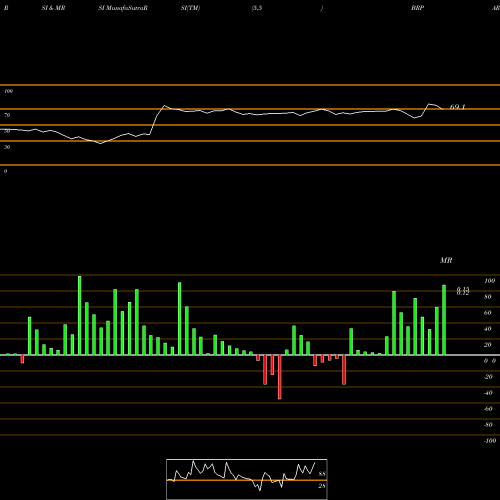Click the RSI axis label 30
Screen dimensions: 500x500
(x=7, y=147)
